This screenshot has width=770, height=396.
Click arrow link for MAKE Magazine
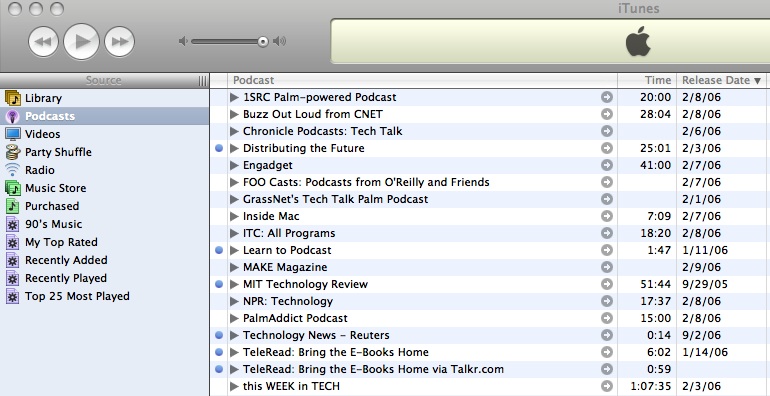(607, 267)
